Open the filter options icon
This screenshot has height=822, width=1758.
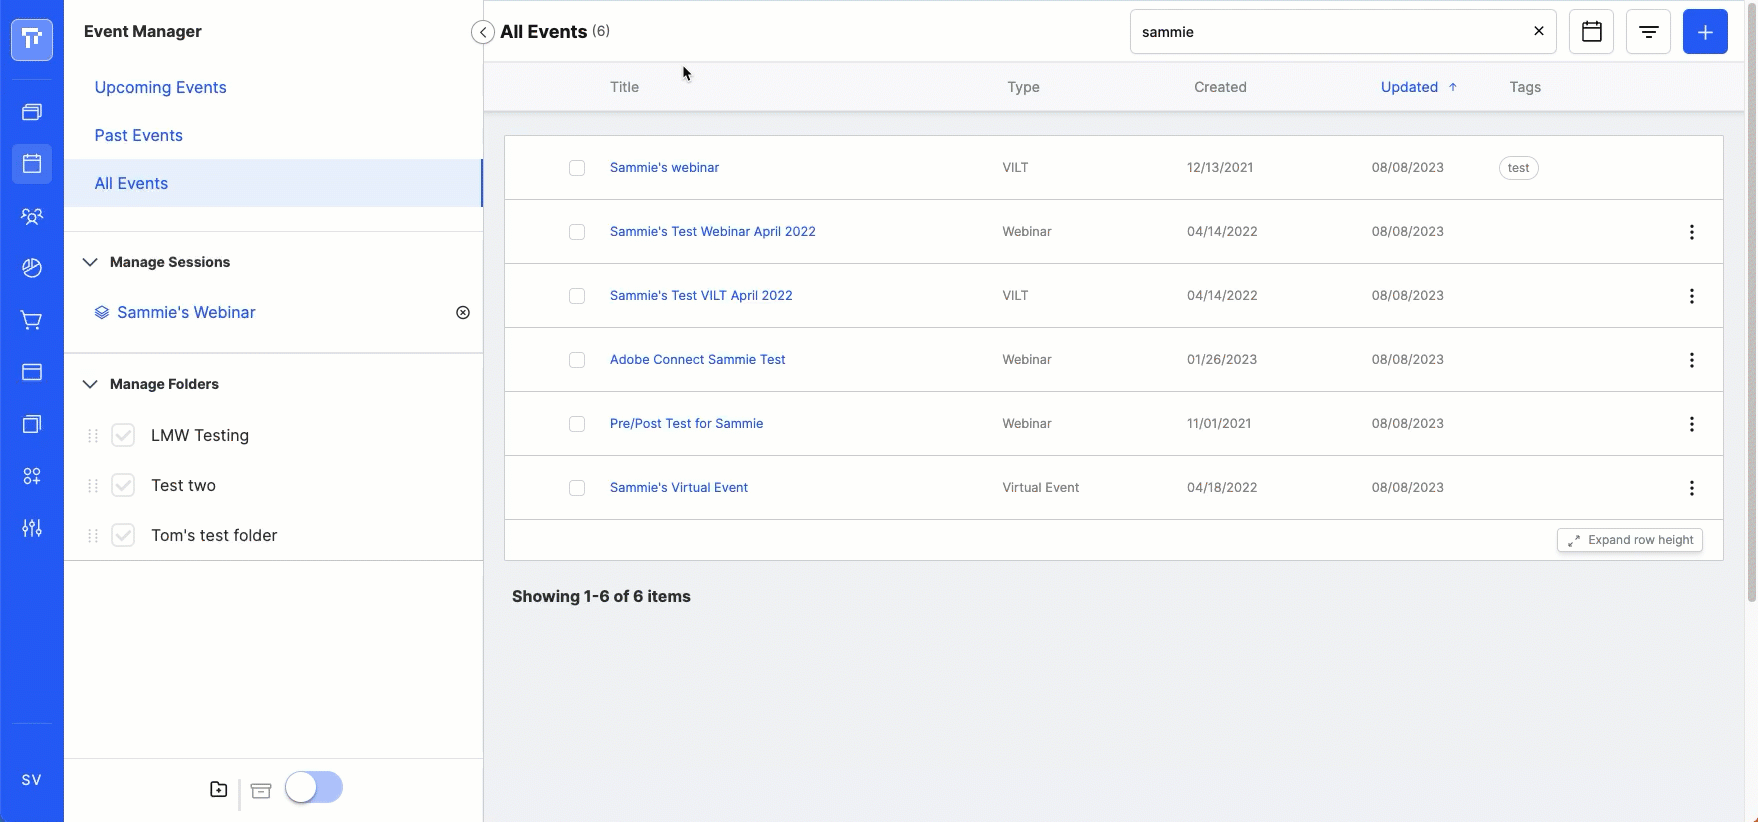coord(1648,32)
